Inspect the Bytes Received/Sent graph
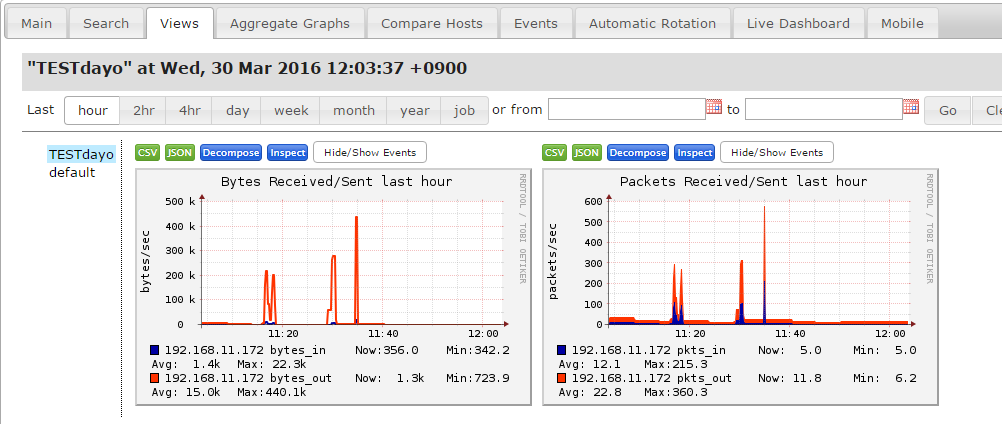This screenshot has height=424, width=1002. point(288,153)
